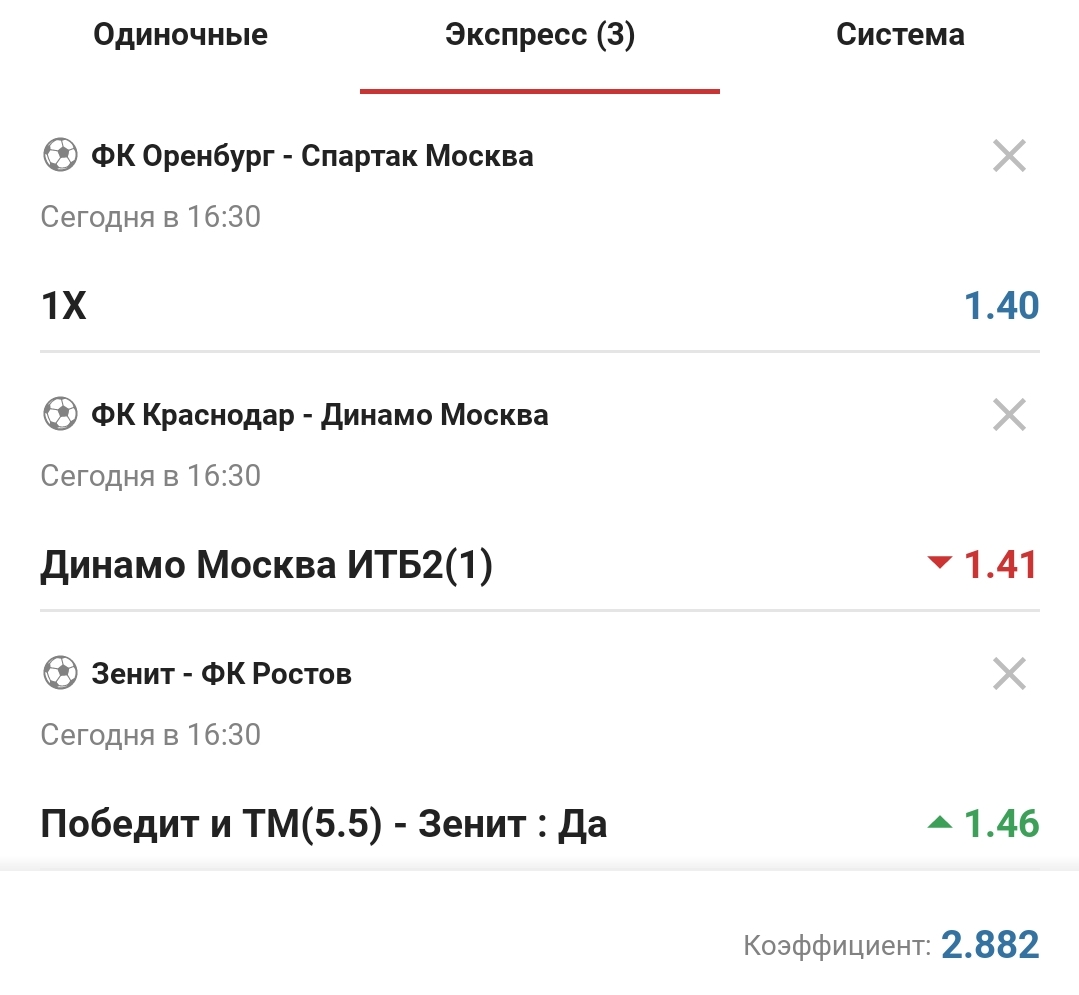Click the 1.40 odds value
Viewport: 1079px width, 995px height.
point(1001,306)
